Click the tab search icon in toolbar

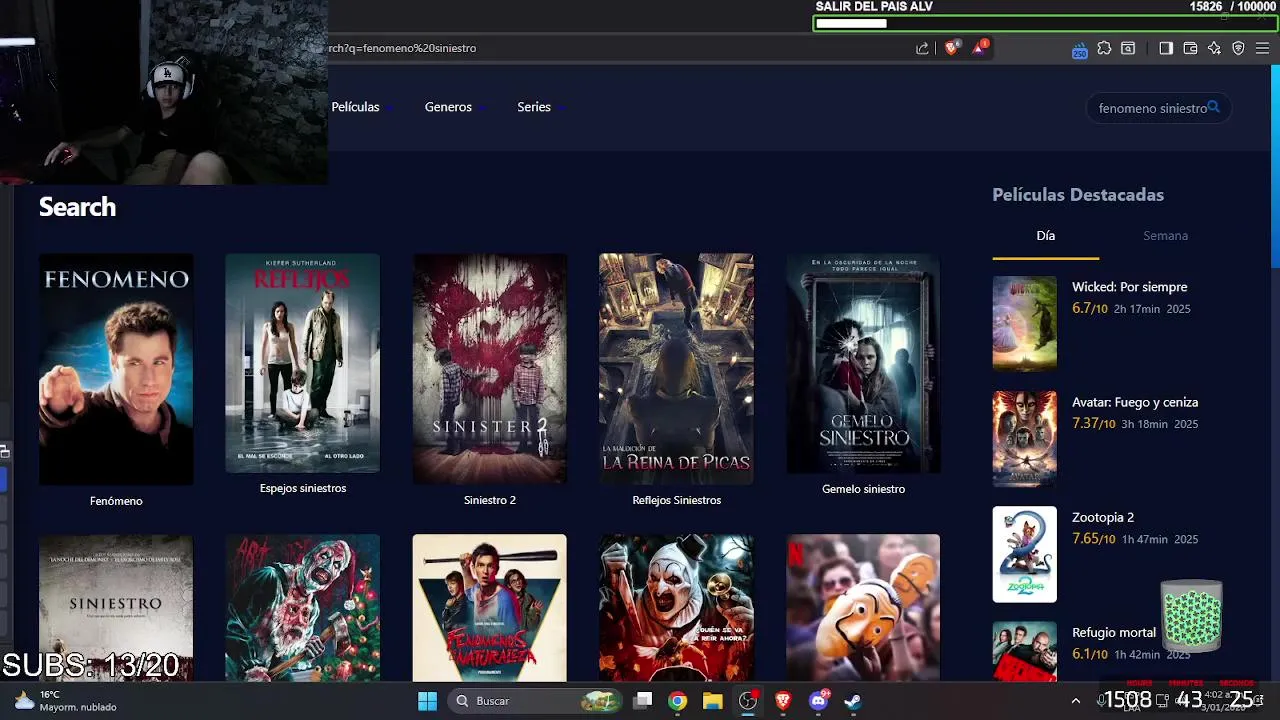click(x=1128, y=48)
